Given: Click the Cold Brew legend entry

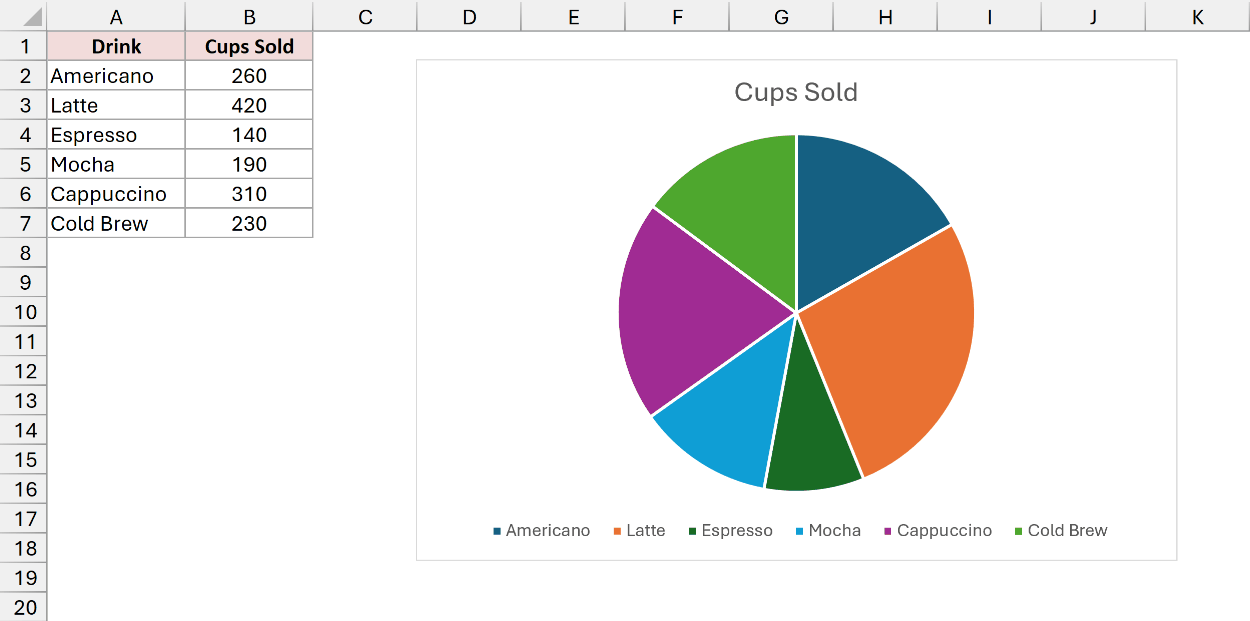Looking at the screenshot, I should 1061,531.
